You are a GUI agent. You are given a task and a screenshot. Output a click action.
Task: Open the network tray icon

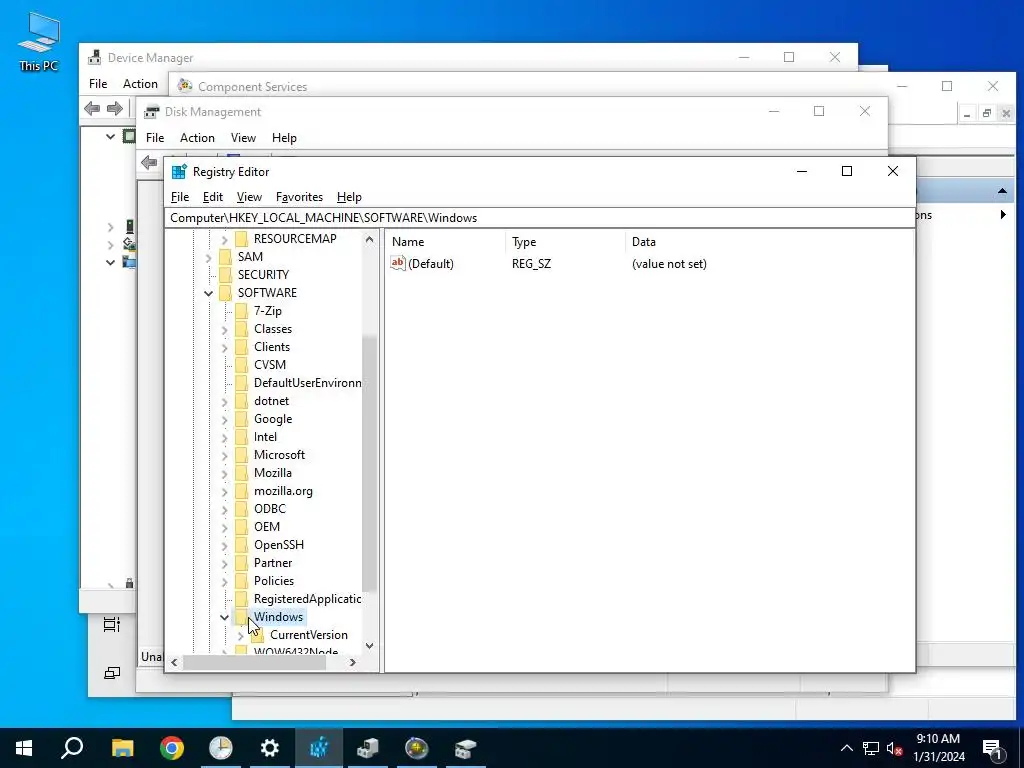coord(871,748)
